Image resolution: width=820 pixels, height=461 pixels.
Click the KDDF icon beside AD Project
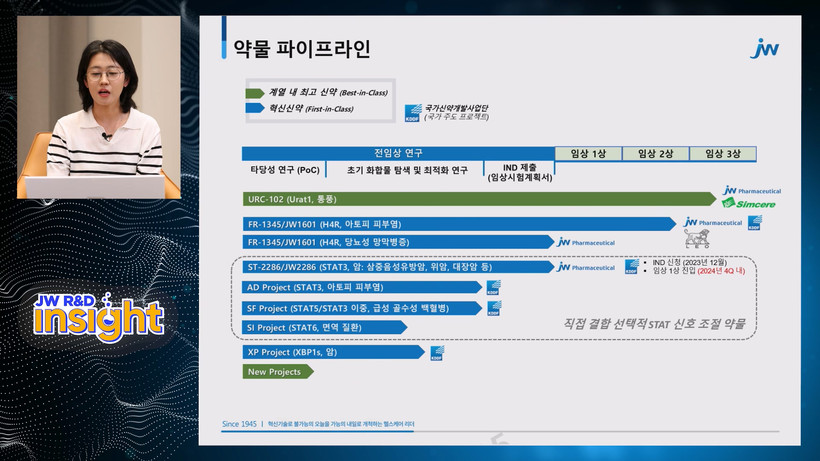(493, 287)
